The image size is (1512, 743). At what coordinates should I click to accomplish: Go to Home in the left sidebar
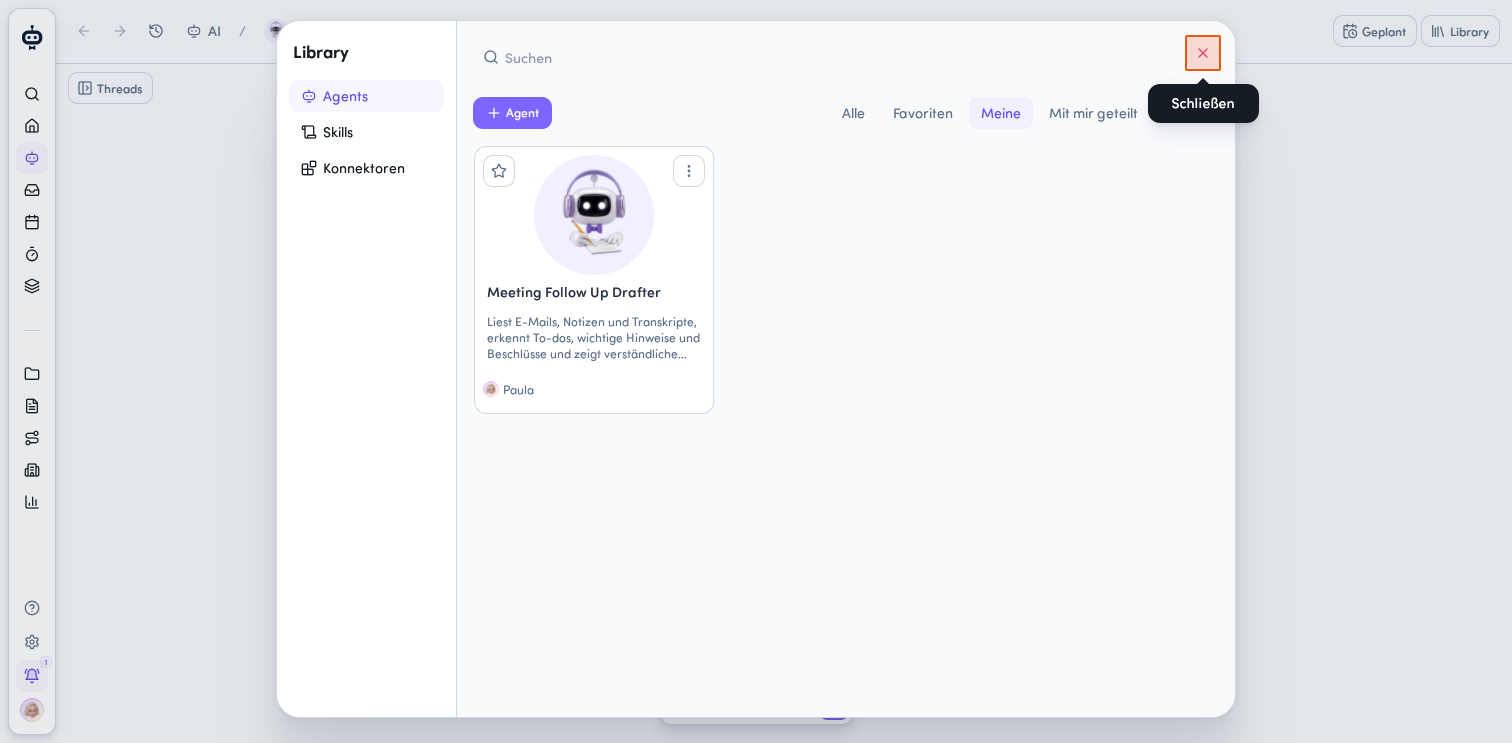[x=32, y=126]
